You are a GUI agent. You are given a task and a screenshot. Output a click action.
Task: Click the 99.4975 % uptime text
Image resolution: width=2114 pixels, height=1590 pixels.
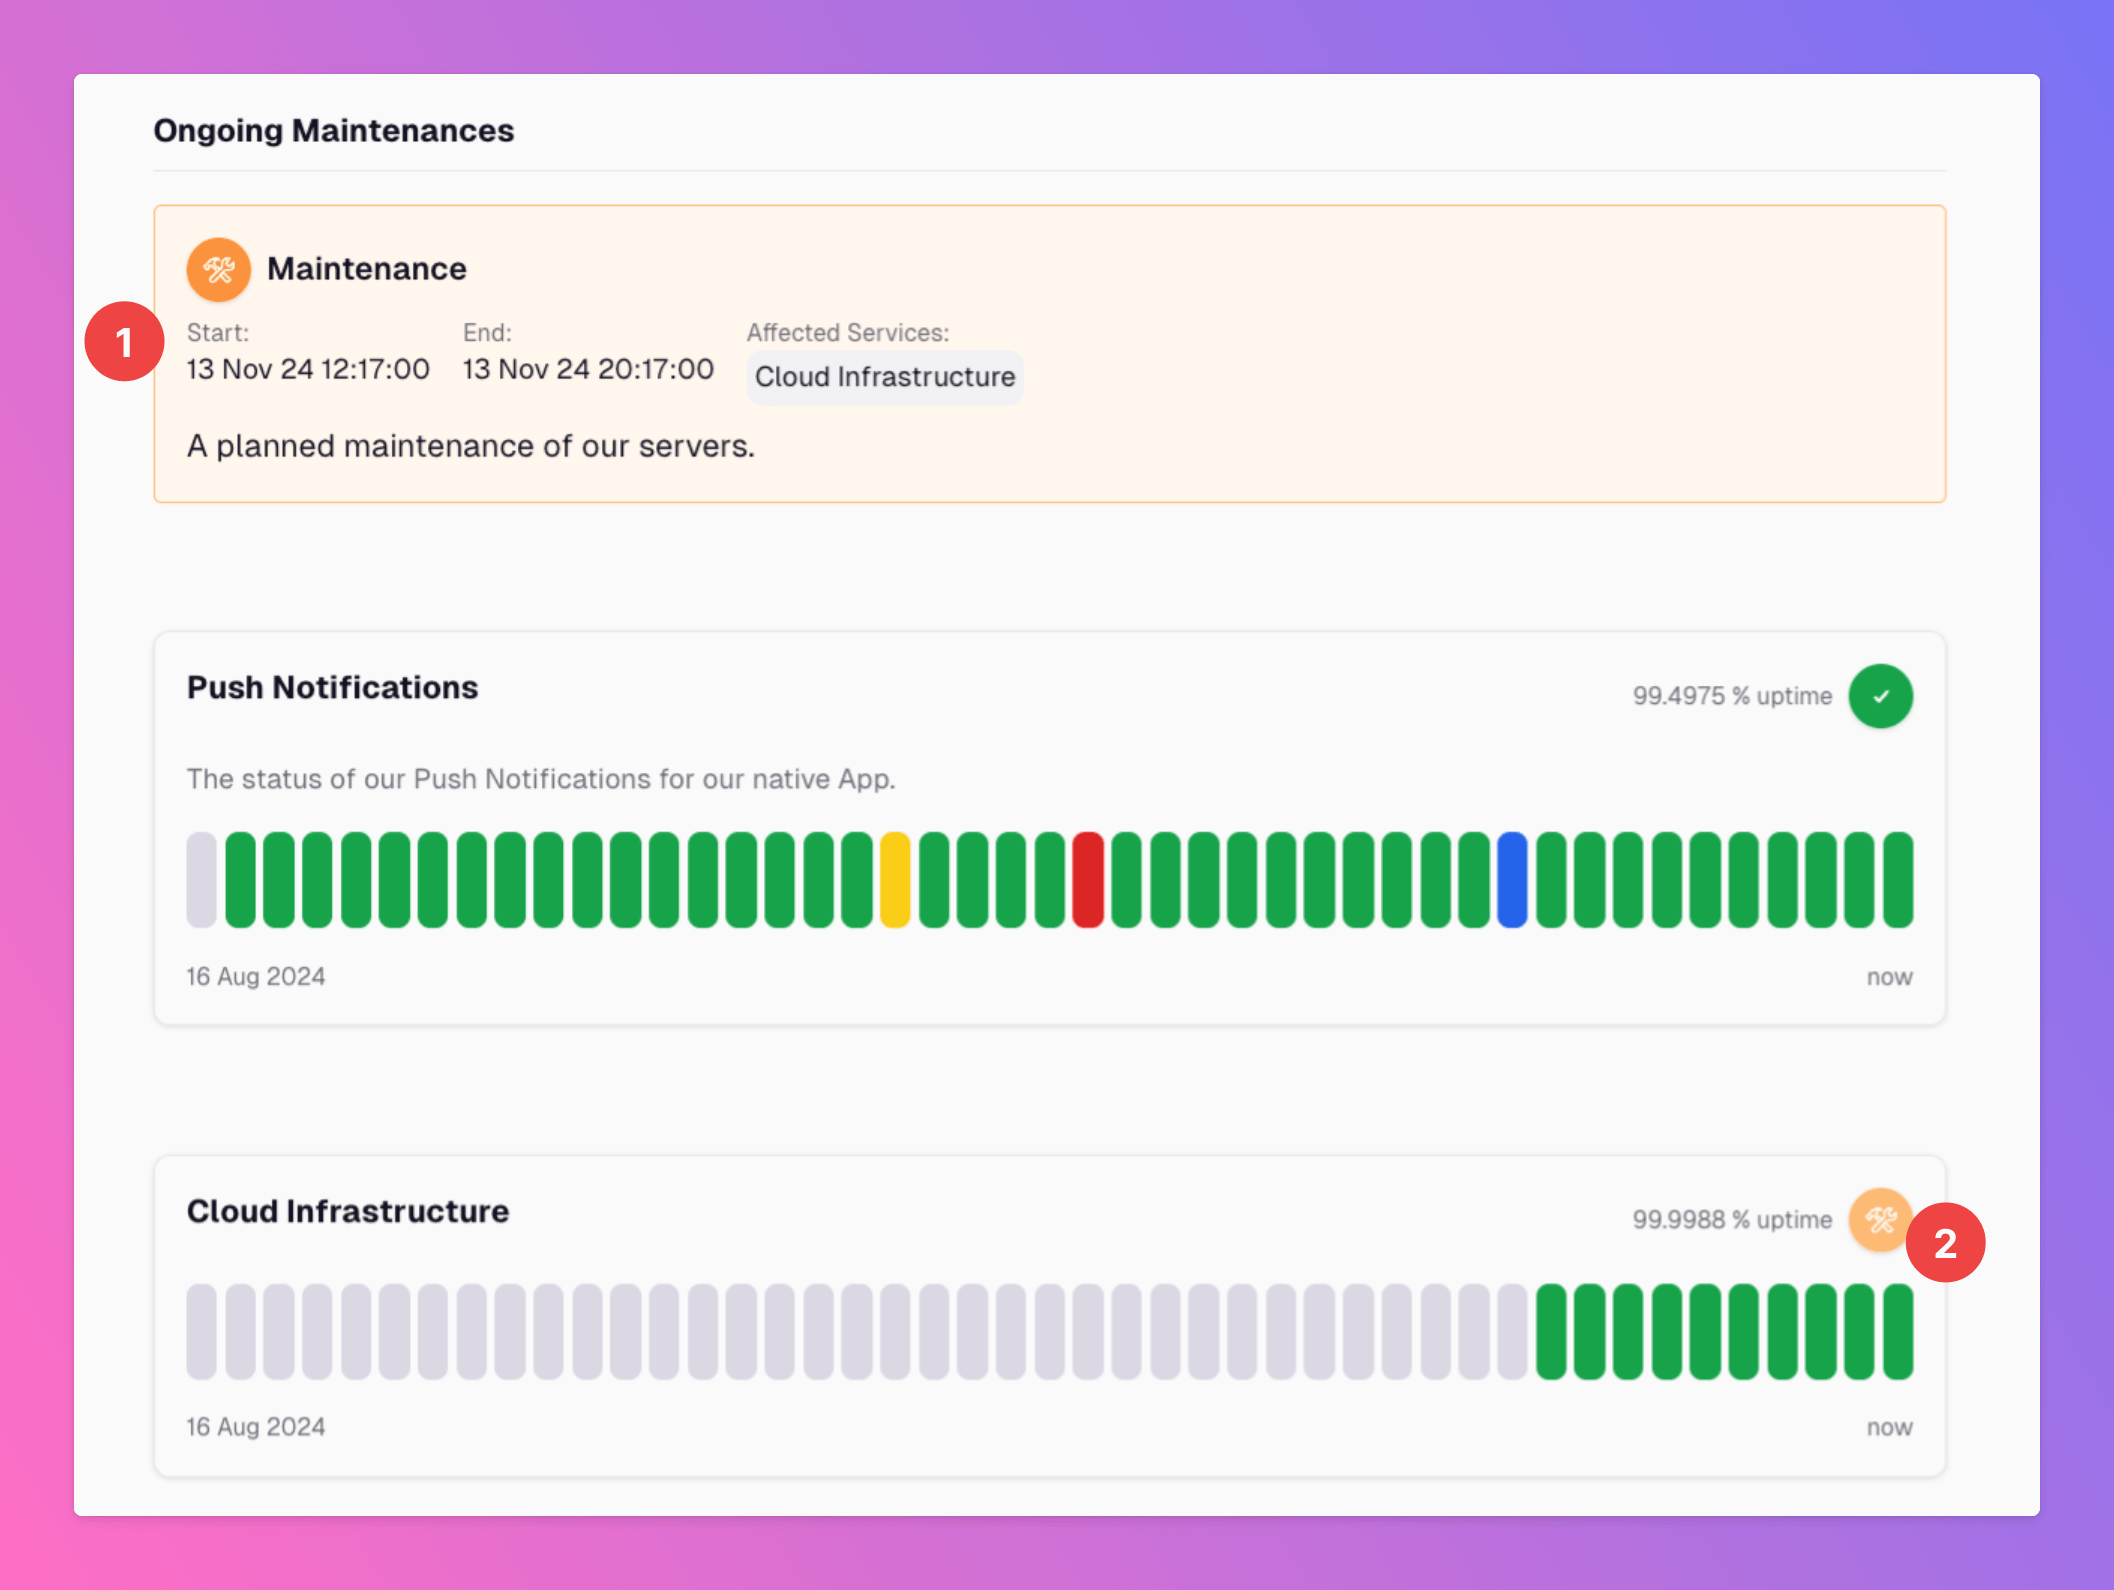[x=1732, y=696]
